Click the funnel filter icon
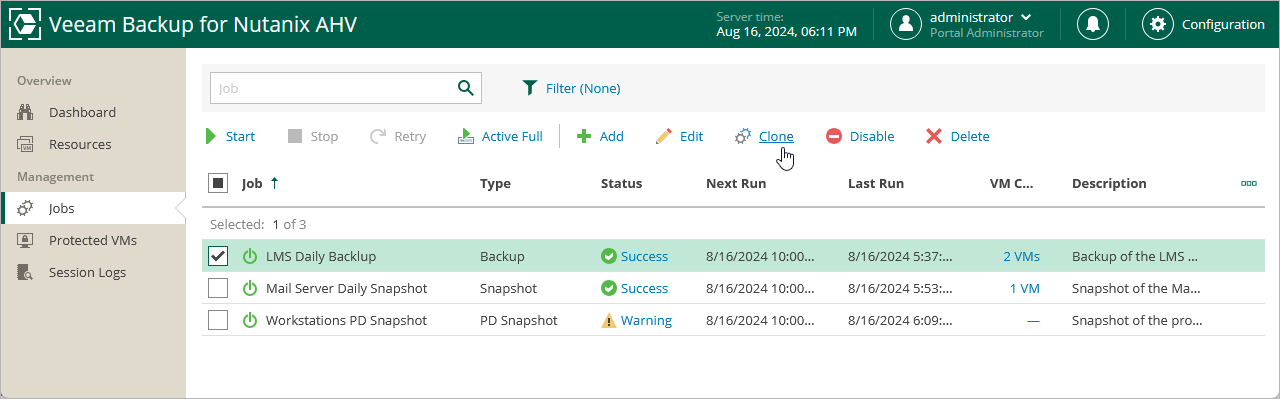 (530, 88)
